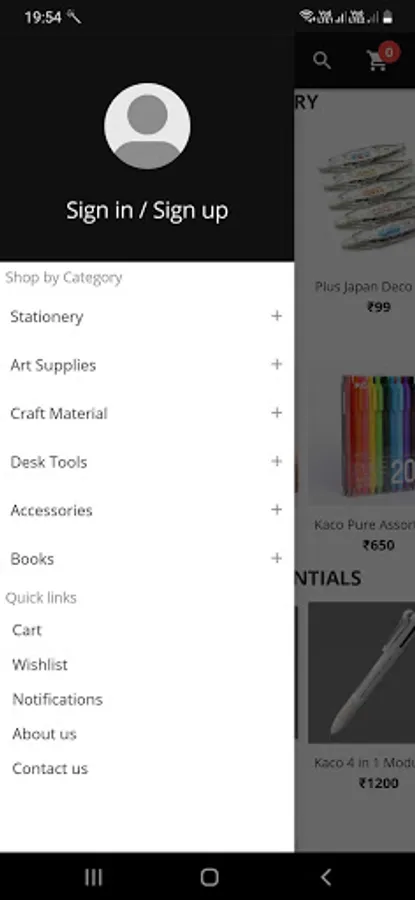Open the Notifications quick link
The image size is (415, 900).
pyautogui.click(x=57, y=699)
